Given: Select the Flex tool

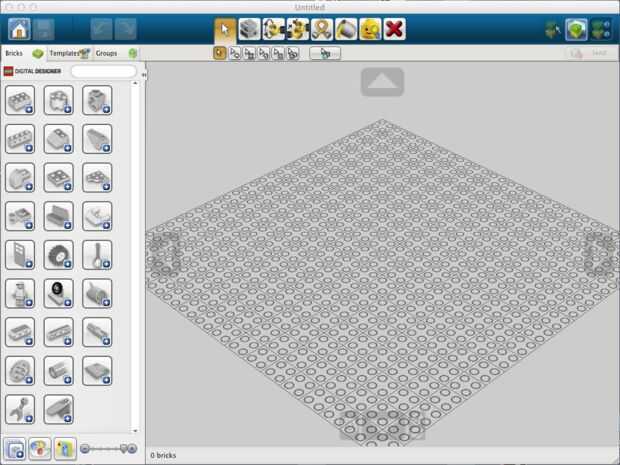Looking at the screenshot, I should tap(322, 29).
